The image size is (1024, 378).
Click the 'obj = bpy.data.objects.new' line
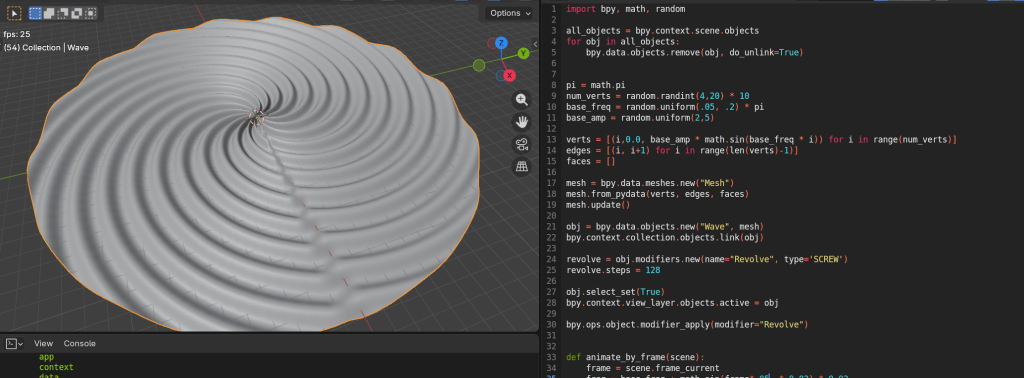pyautogui.click(x=665, y=227)
